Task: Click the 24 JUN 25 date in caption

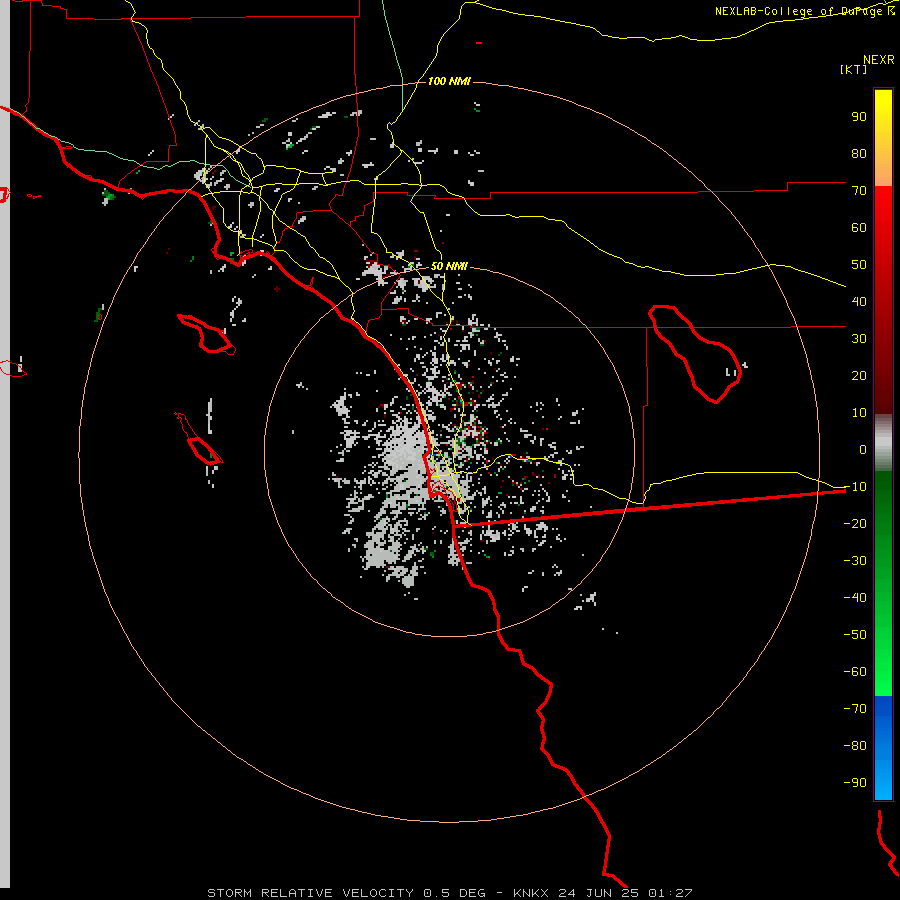Action: click(599, 893)
